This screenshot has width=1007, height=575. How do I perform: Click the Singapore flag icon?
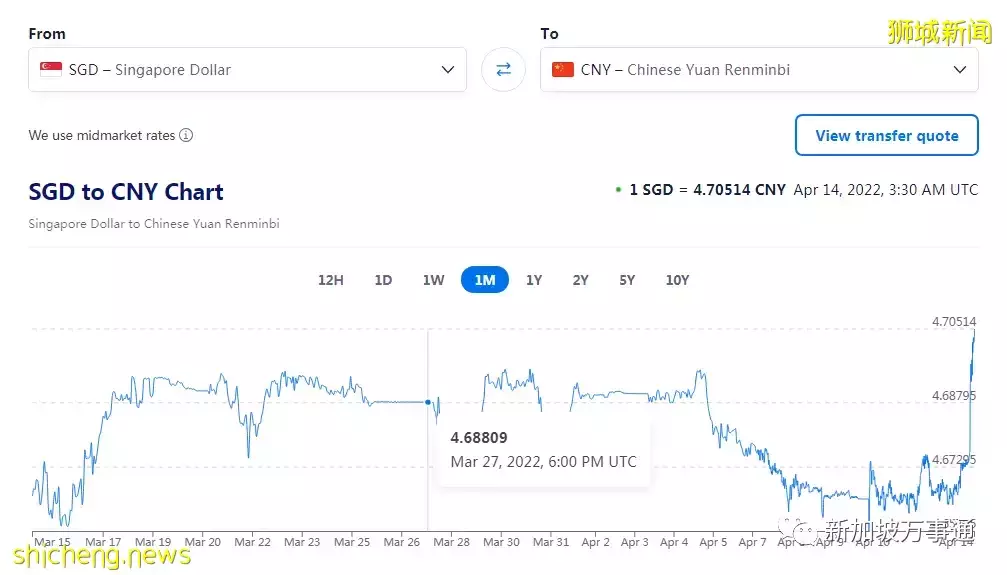[51, 69]
